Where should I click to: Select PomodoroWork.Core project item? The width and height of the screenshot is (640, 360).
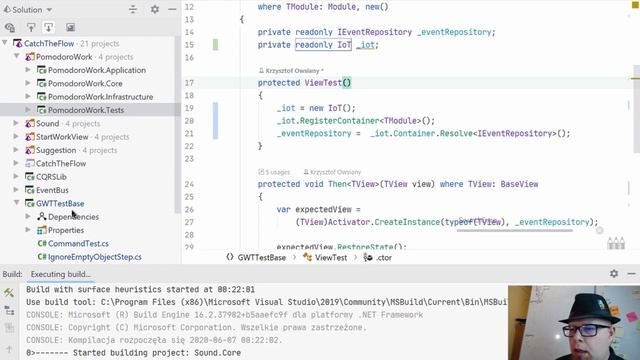pyautogui.click(x=85, y=83)
